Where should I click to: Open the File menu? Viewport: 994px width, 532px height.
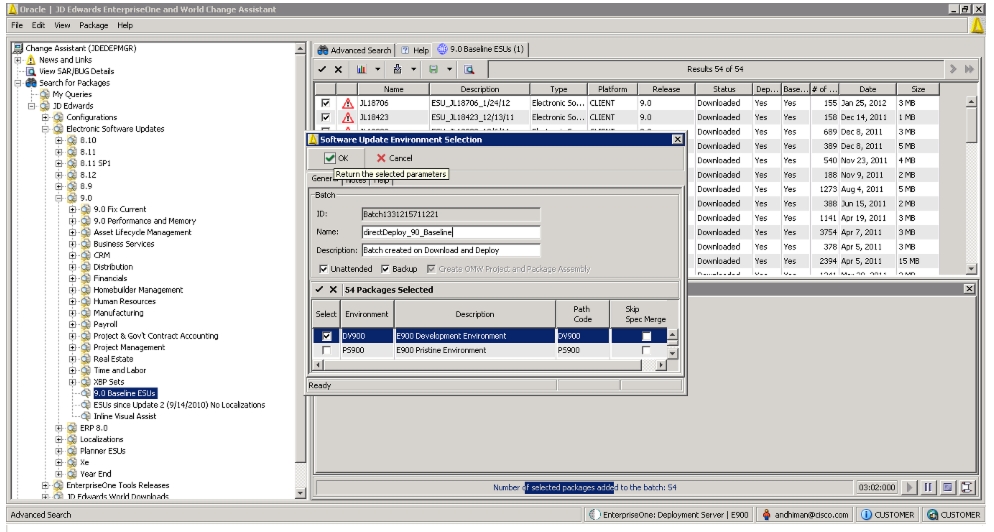point(17,25)
